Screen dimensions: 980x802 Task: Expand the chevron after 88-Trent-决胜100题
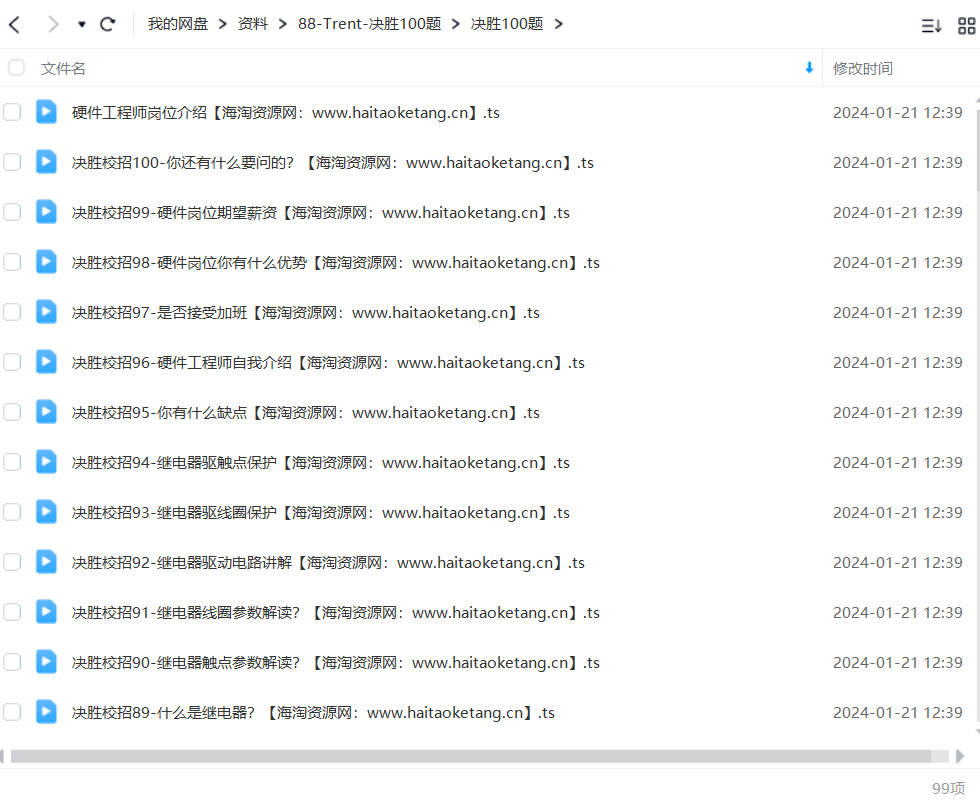[456, 24]
